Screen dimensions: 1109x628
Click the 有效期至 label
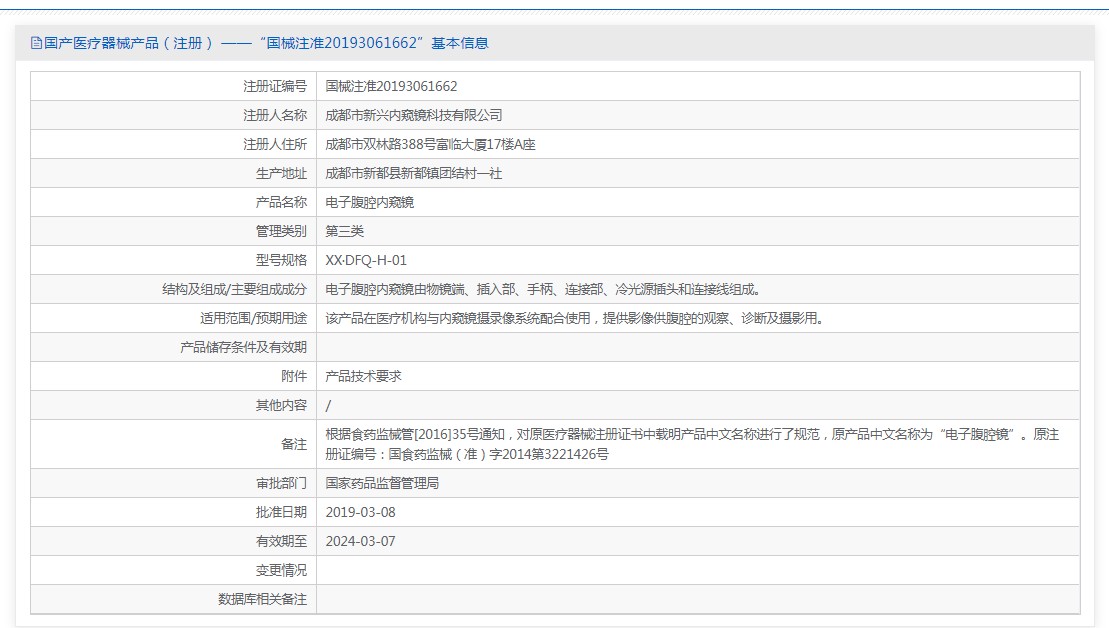(x=281, y=541)
